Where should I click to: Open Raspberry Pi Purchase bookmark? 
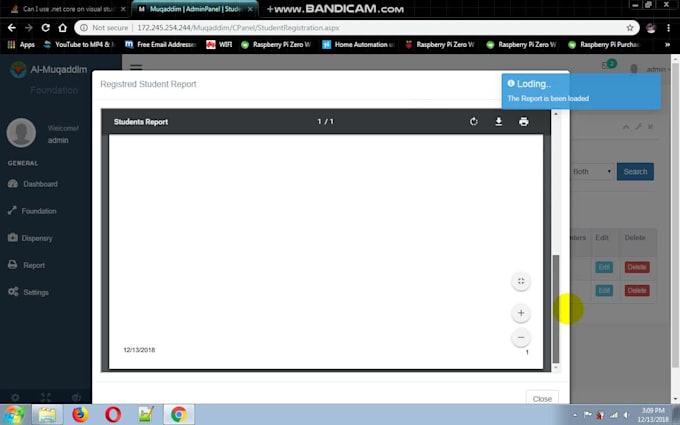604,44
